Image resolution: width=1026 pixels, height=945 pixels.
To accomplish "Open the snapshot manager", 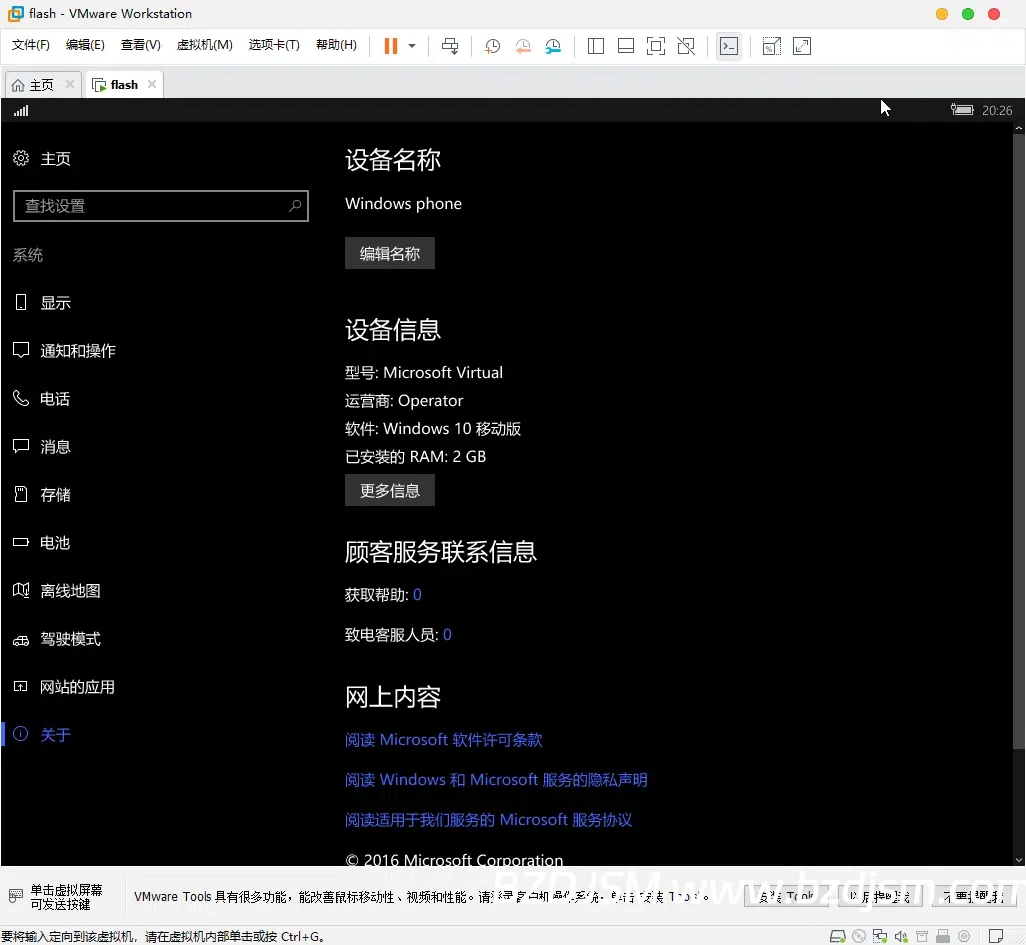I will coord(553,46).
